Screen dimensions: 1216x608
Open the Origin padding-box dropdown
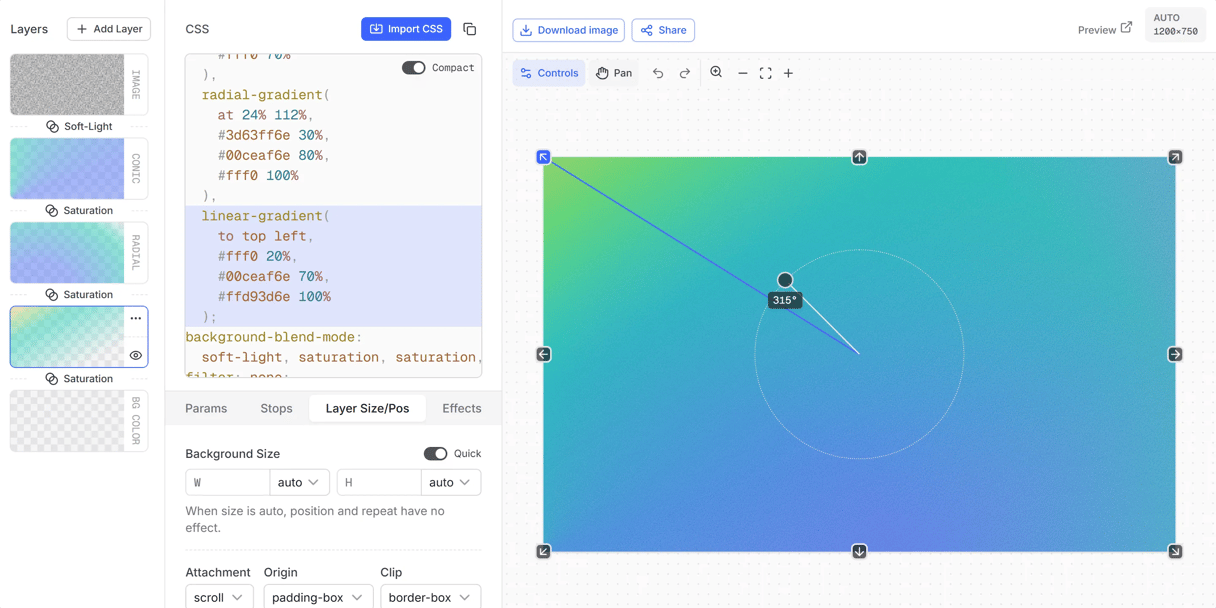pos(317,596)
